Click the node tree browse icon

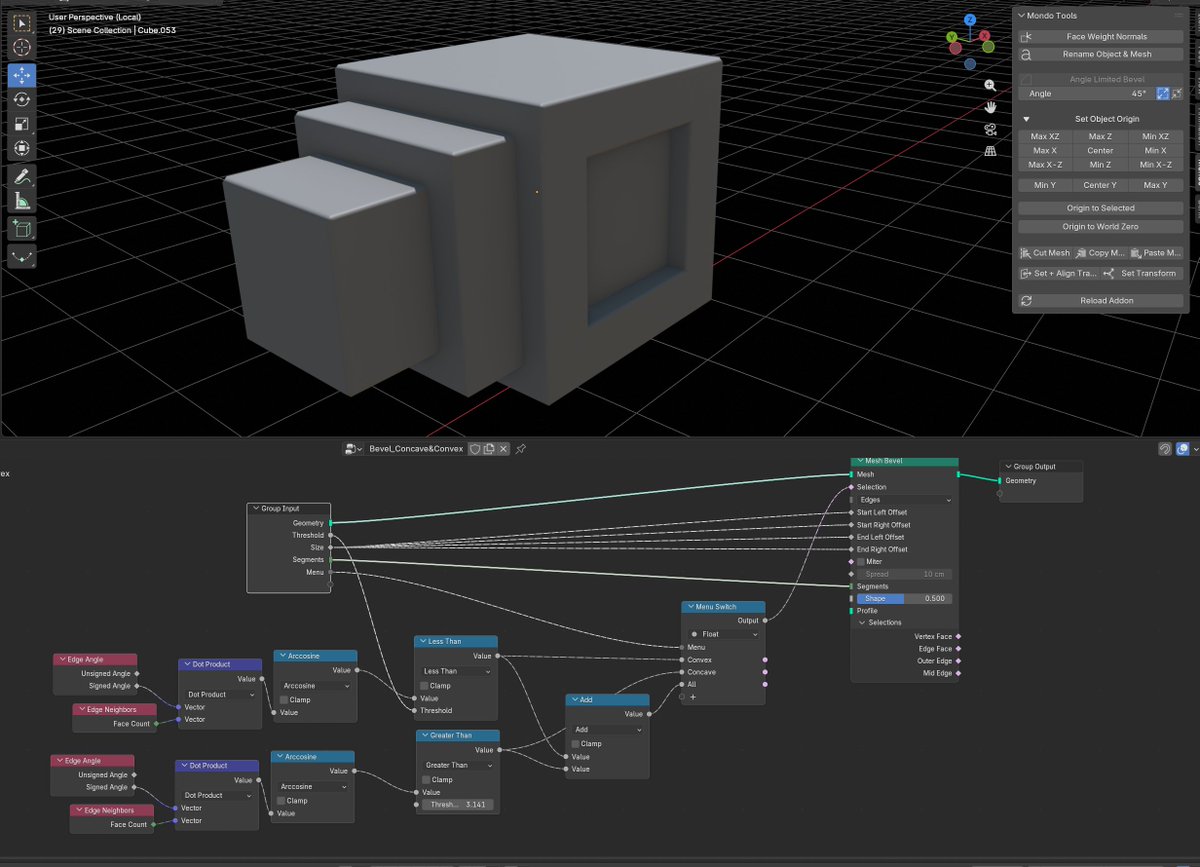pos(353,449)
